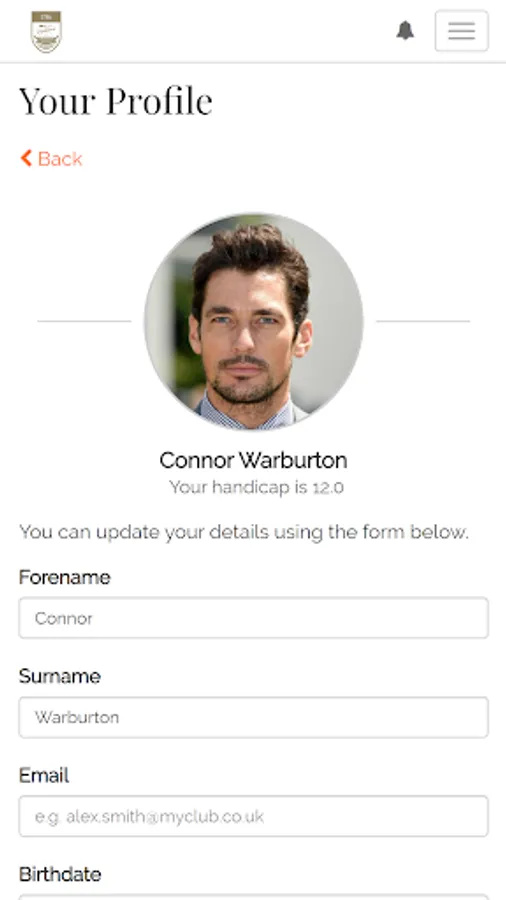Go back using the Back link

[51, 158]
